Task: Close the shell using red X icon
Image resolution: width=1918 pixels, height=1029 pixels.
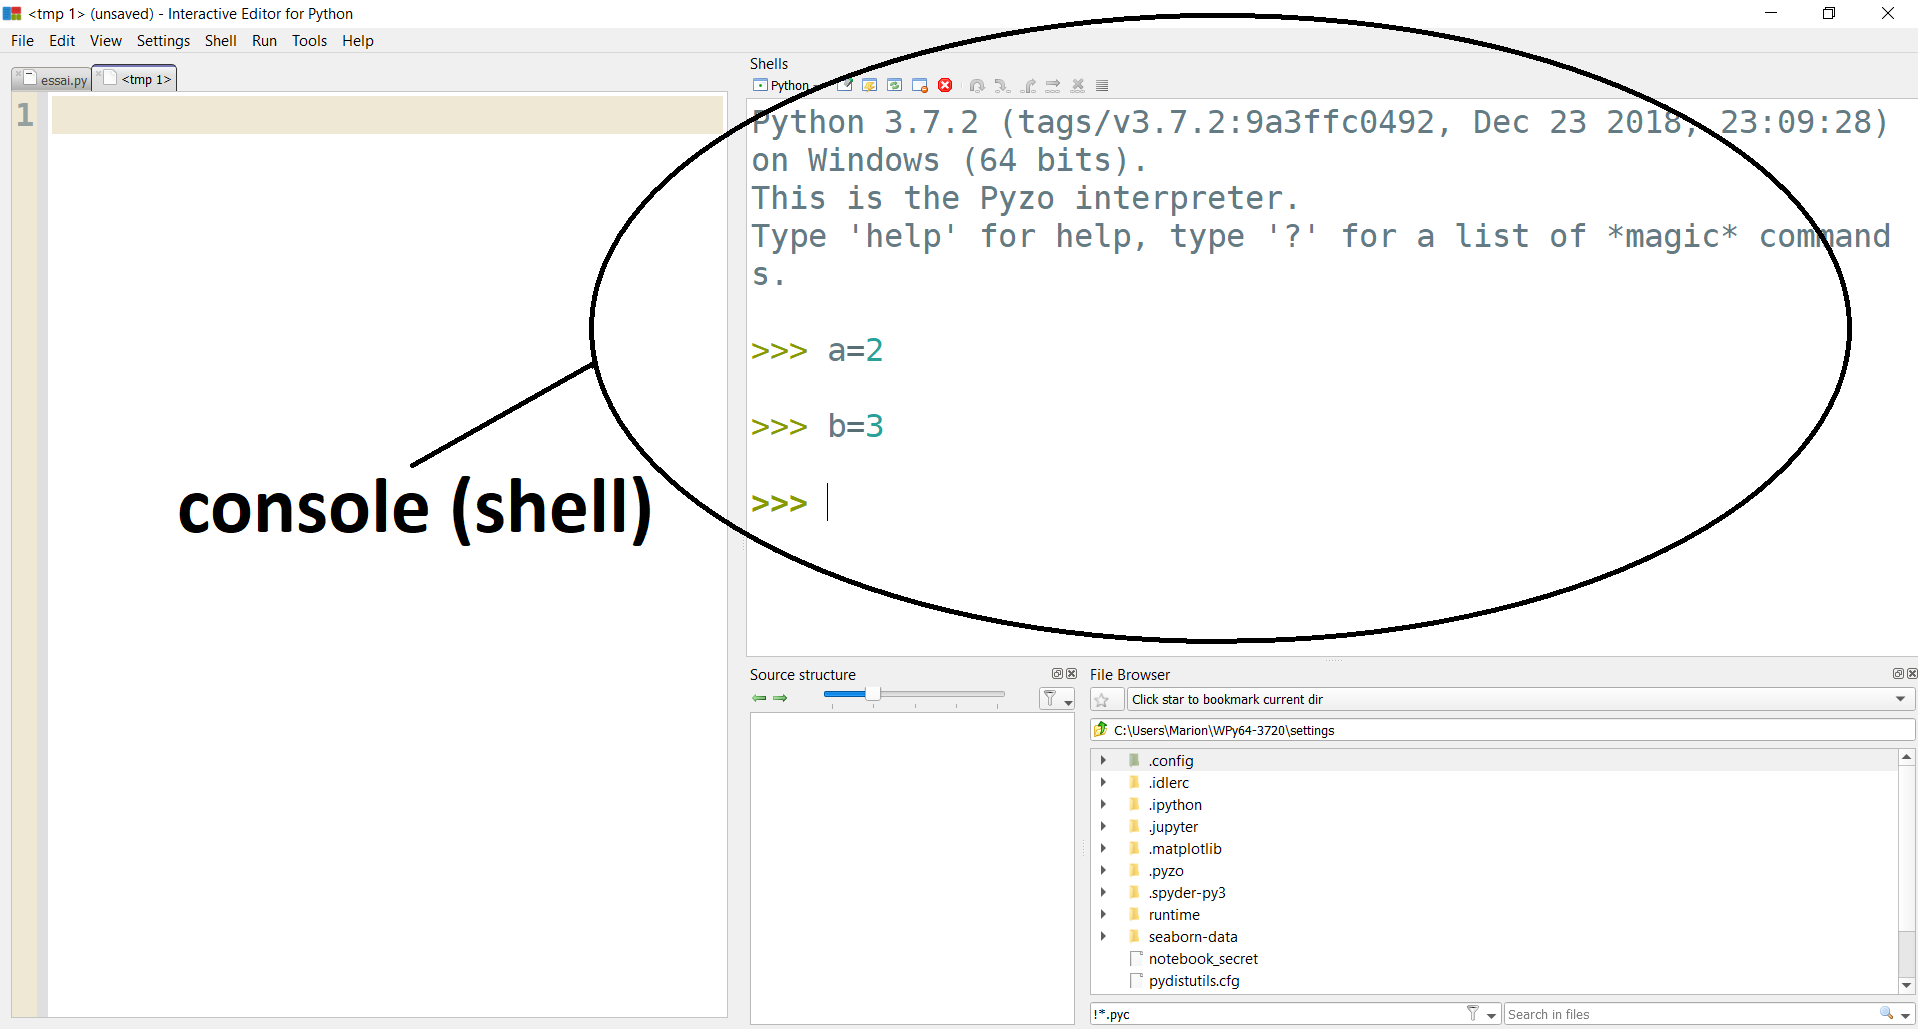Action: (945, 86)
